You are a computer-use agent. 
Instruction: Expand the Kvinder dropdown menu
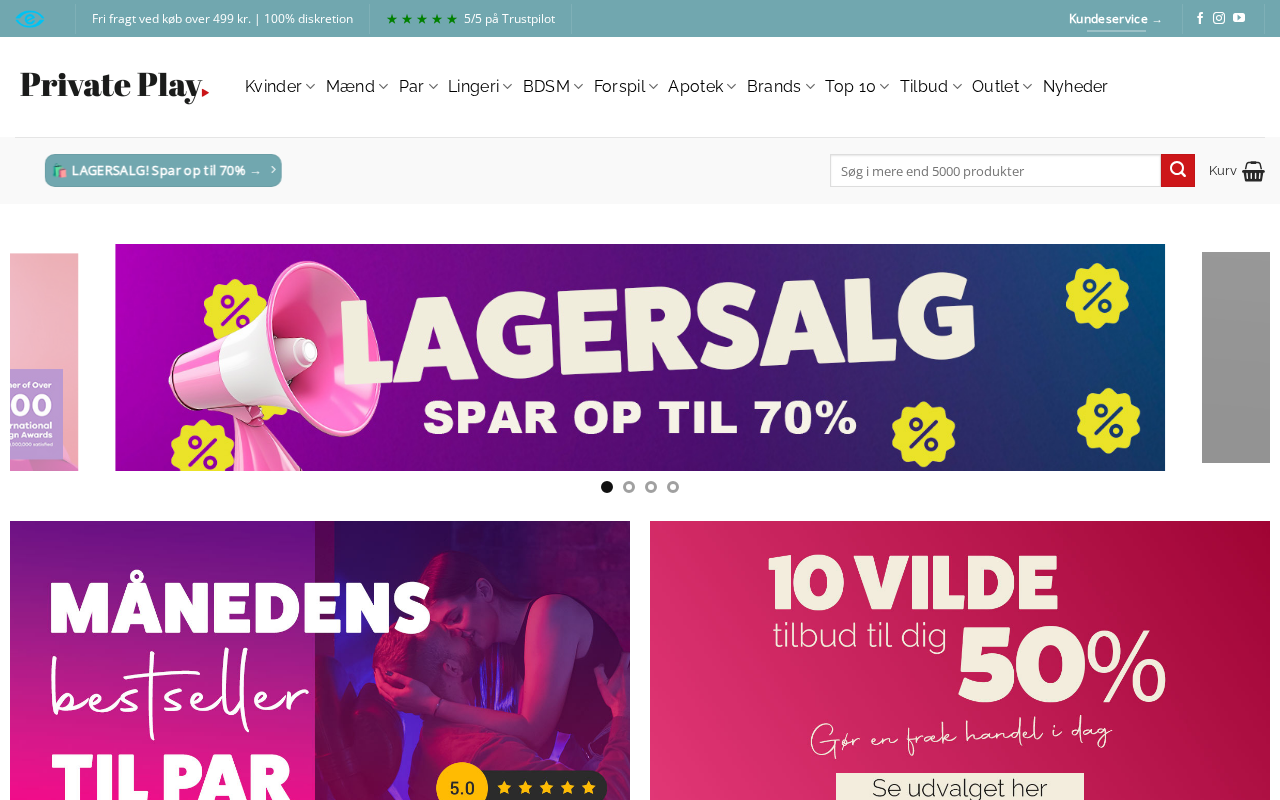(x=280, y=87)
